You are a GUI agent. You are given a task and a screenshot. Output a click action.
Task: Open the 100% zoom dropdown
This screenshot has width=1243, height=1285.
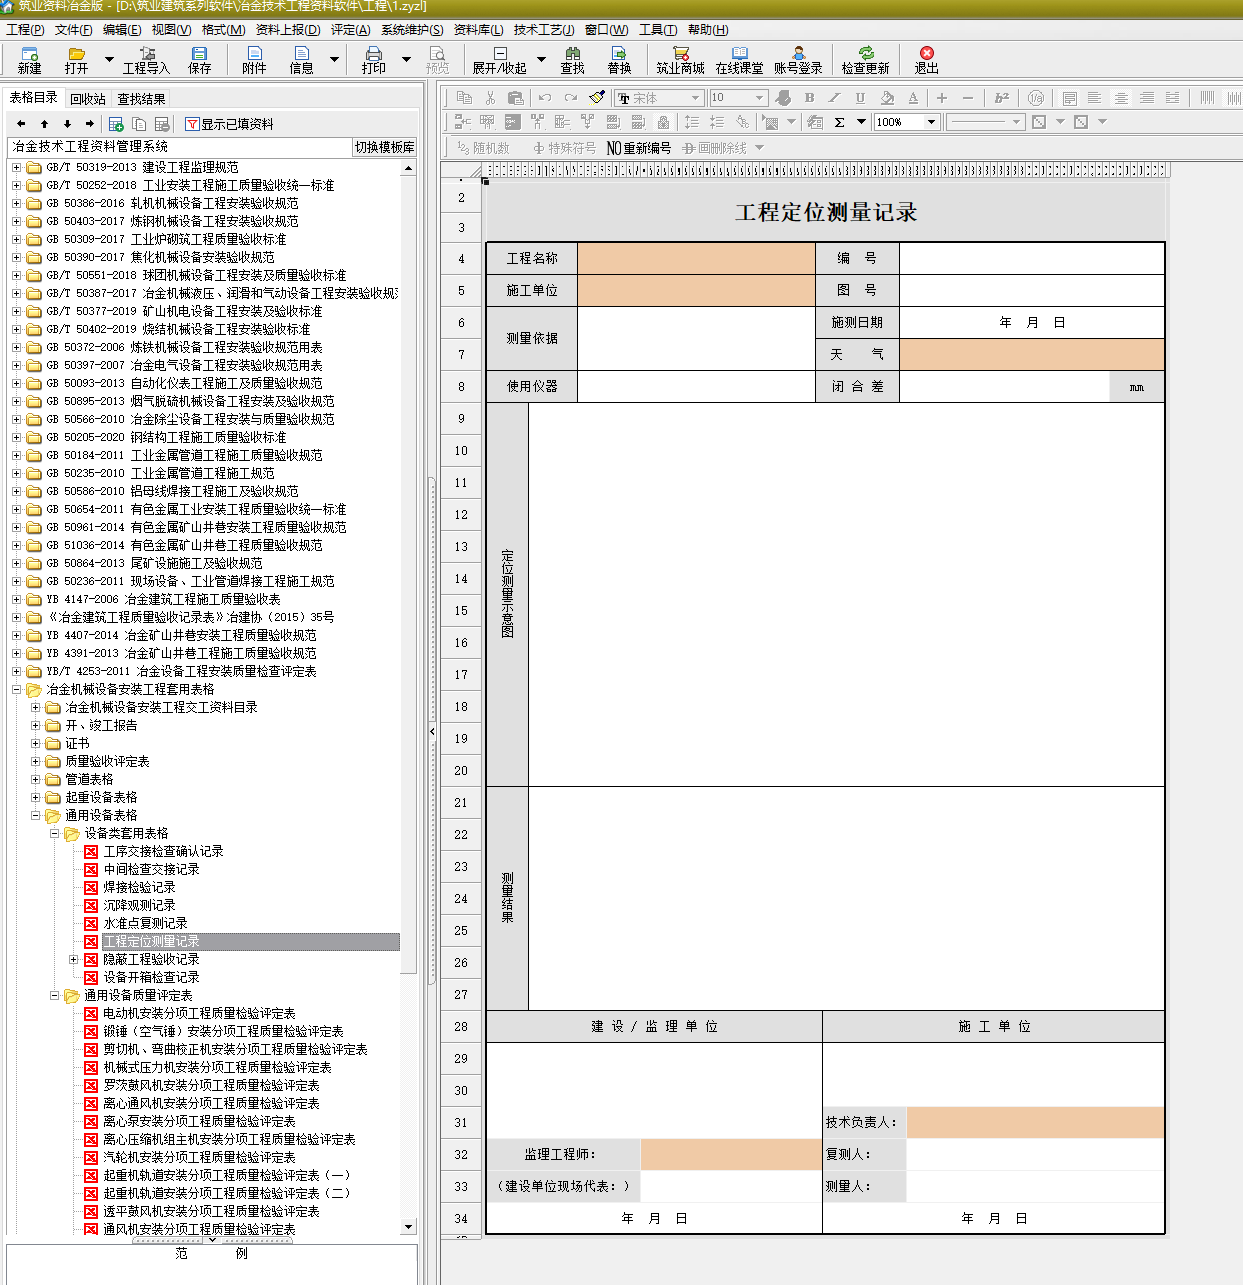tap(931, 122)
